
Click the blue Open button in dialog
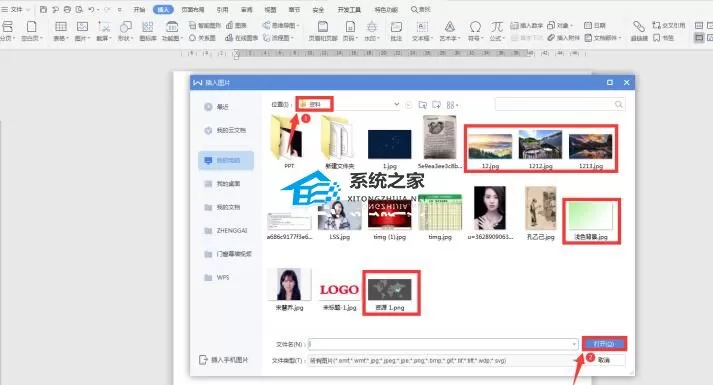[x=604, y=344]
